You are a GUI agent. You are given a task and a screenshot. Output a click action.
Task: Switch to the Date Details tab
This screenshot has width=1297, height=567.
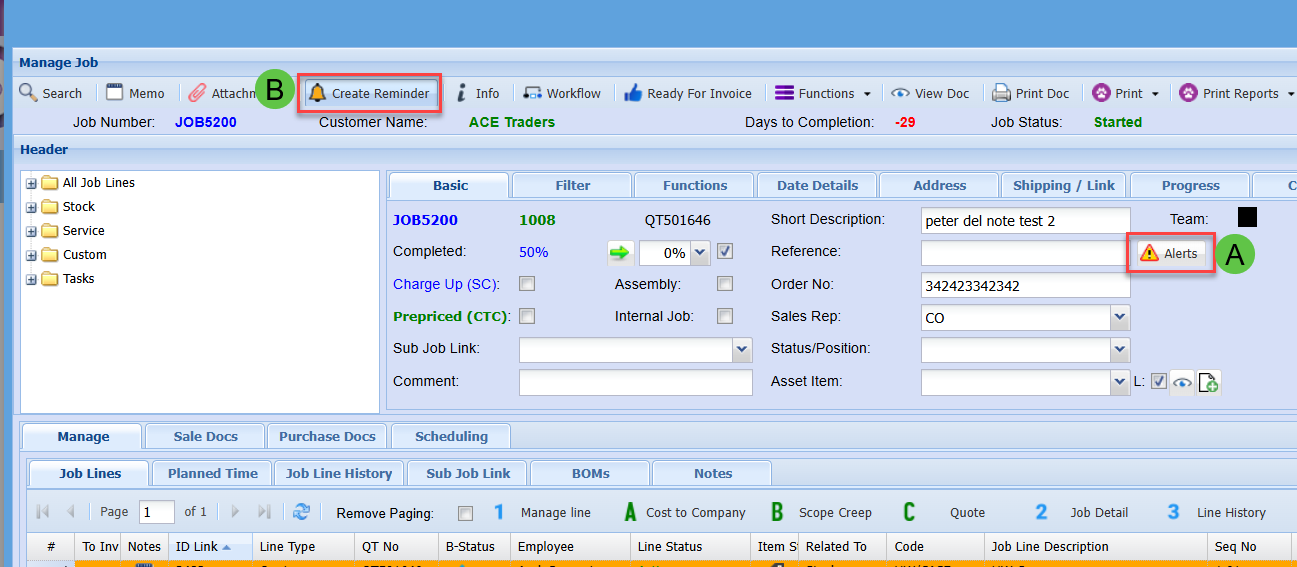coord(817,185)
